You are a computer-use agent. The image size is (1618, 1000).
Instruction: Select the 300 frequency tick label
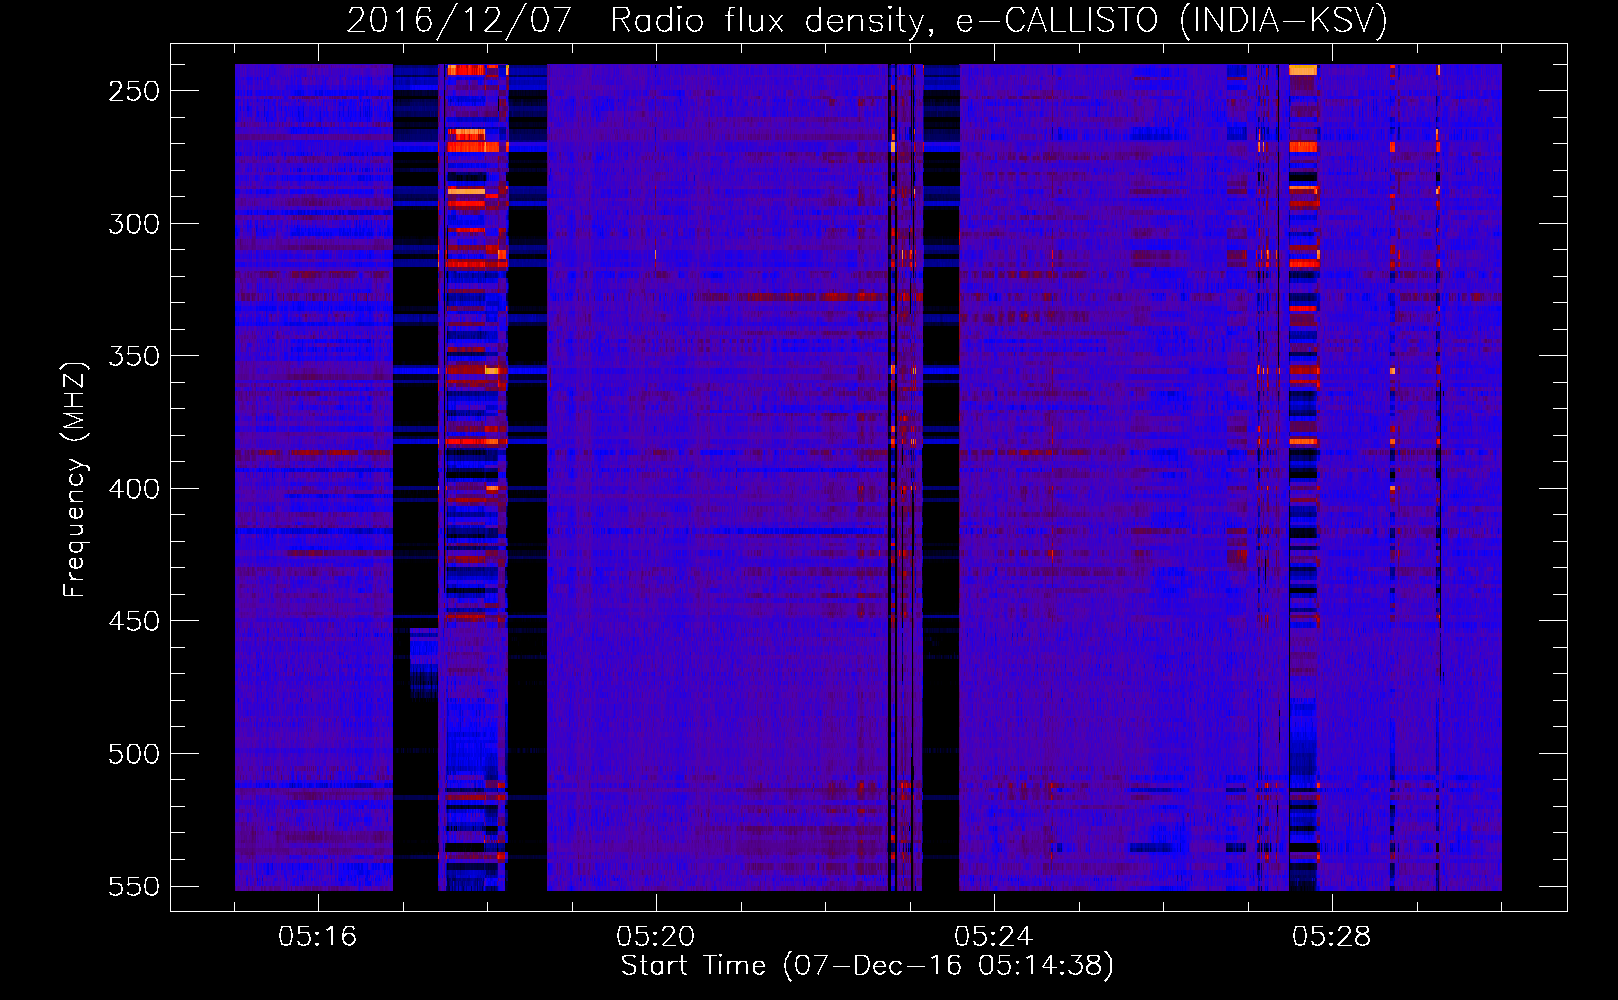tap(134, 224)
